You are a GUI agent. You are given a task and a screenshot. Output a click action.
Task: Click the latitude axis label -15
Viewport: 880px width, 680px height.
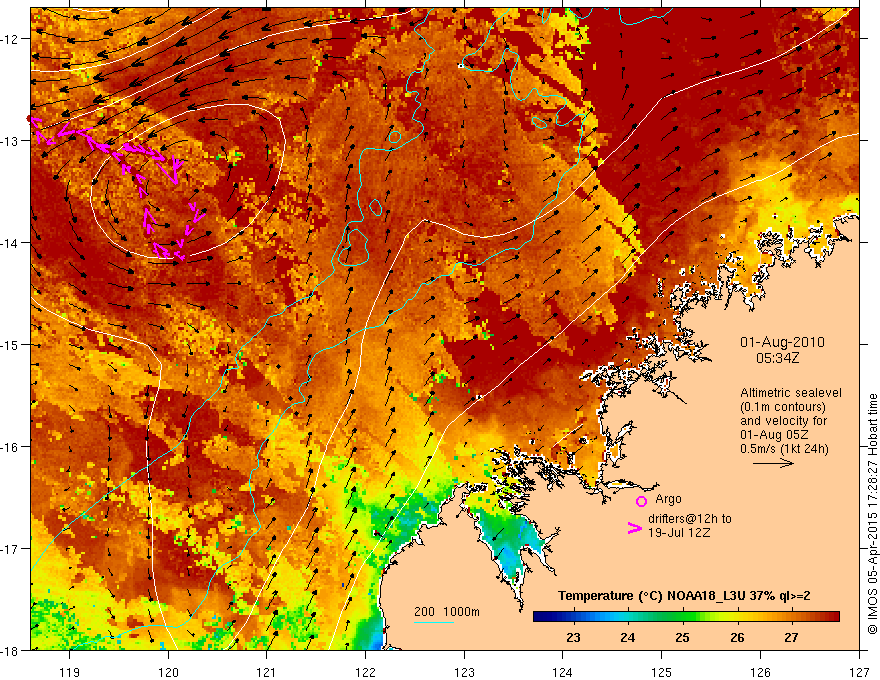11,345
